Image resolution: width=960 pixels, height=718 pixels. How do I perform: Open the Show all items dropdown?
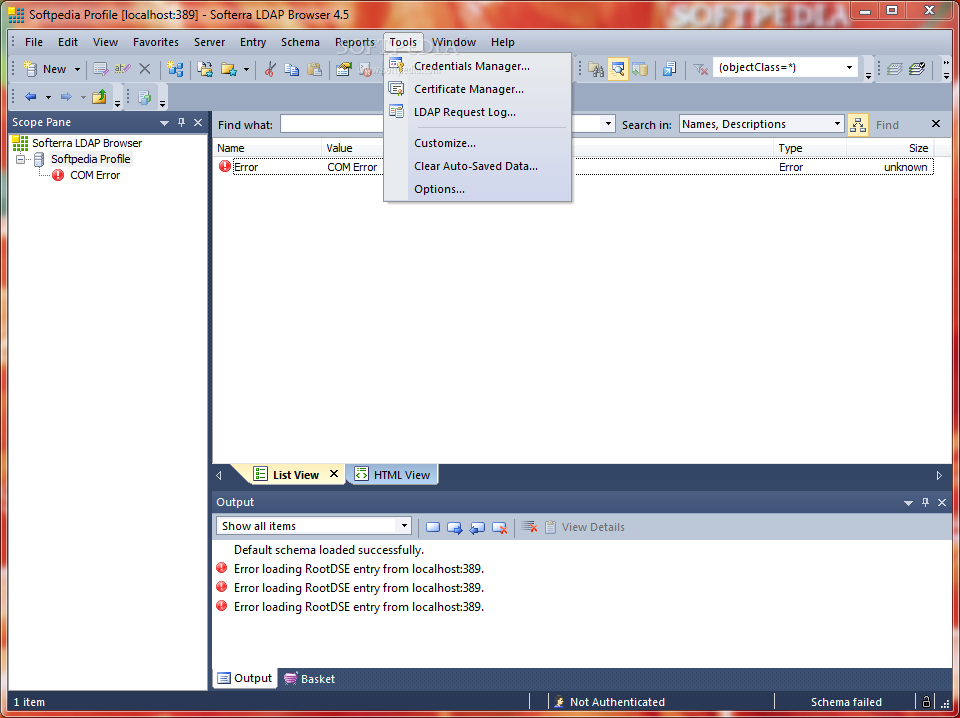404,526
